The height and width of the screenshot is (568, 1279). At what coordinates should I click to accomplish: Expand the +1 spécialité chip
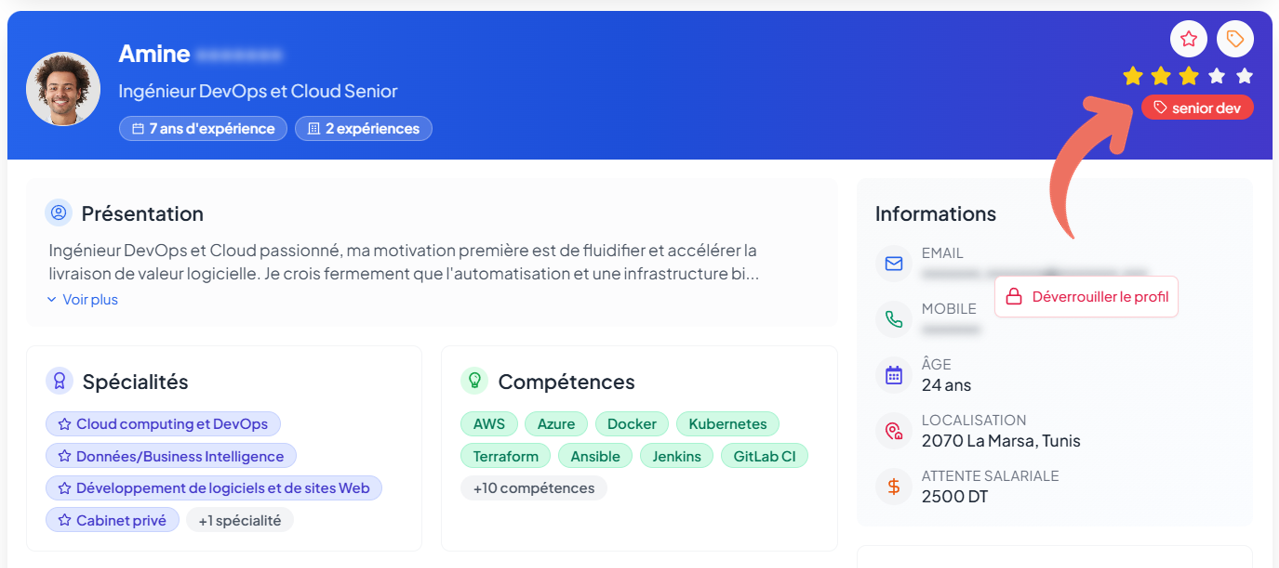point(239,520)
